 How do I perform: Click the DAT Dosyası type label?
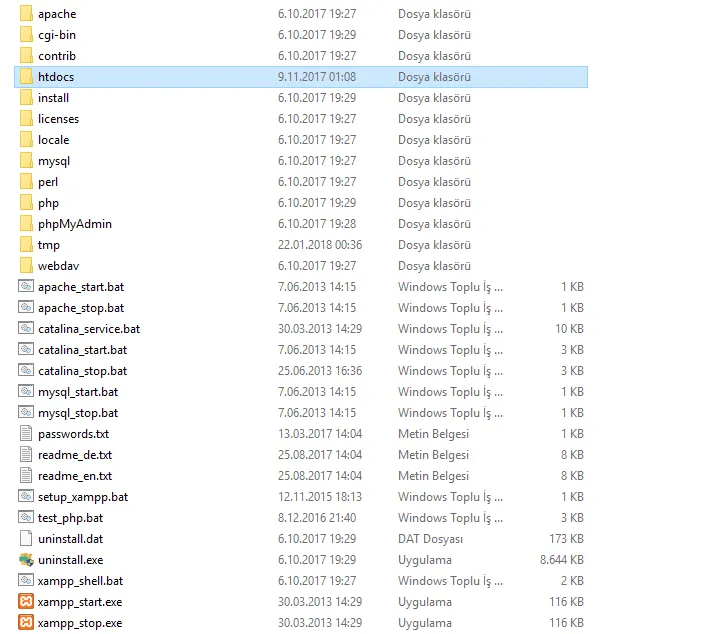pos(431,539)
